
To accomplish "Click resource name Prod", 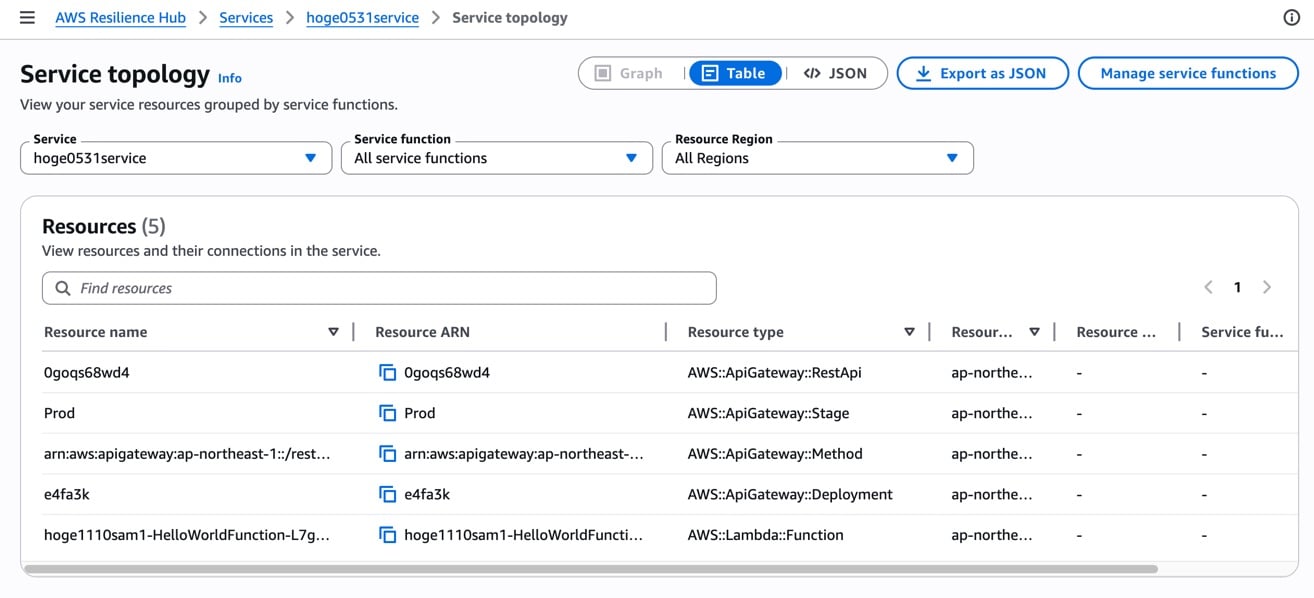I will 59,413.
